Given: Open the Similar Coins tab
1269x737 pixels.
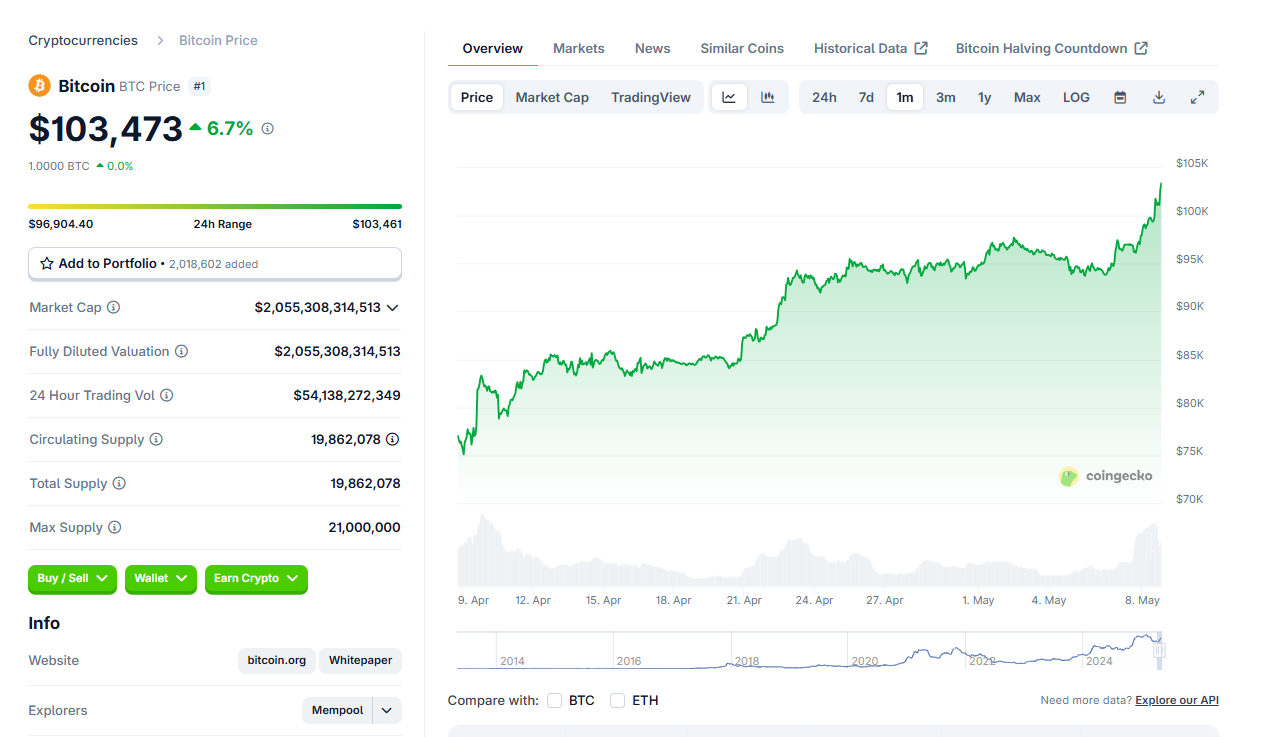Looking at the screenshot, I should (x=742, y=48).
